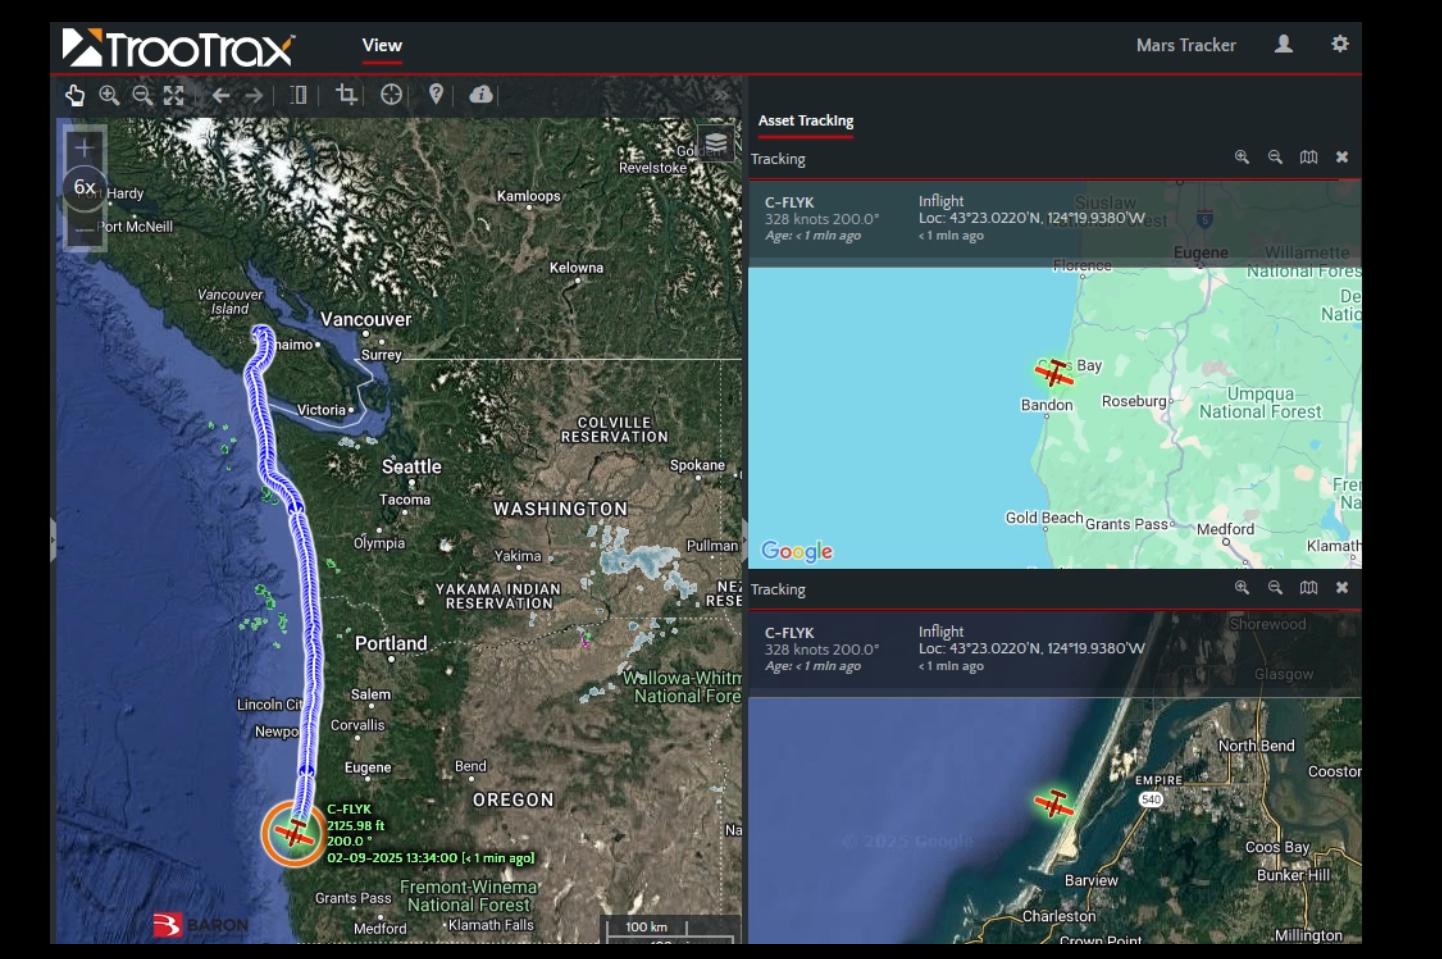Activate the crosshair target tool
Viewport: 1442px width, 959px height.
(391, 94)
